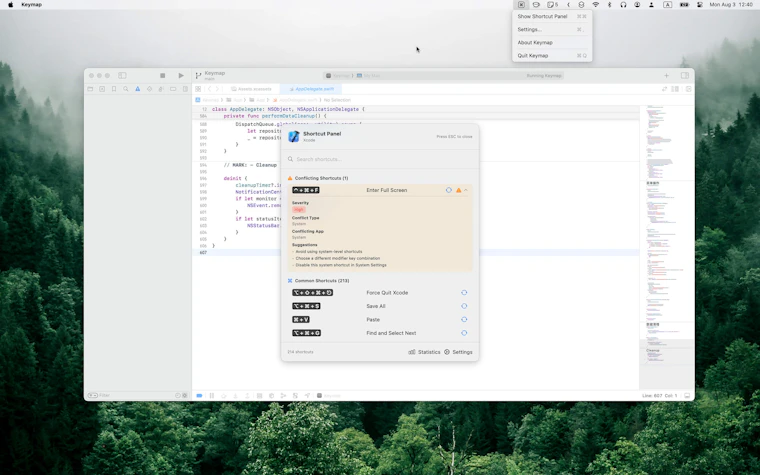The image size is (760, 475).
Task: Select About Keymap menu entry
Action: 552,42
